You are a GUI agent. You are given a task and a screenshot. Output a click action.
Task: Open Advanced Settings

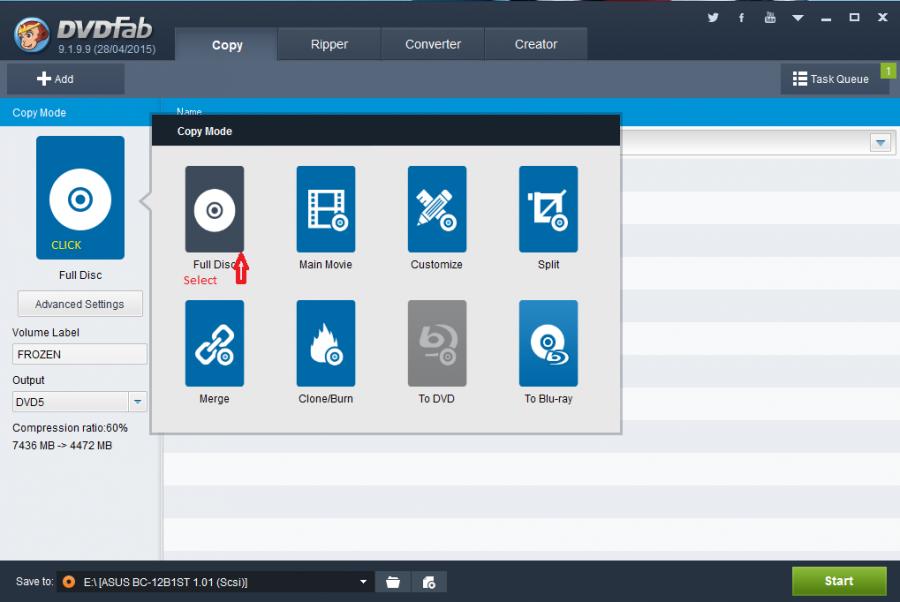[80, 304]
